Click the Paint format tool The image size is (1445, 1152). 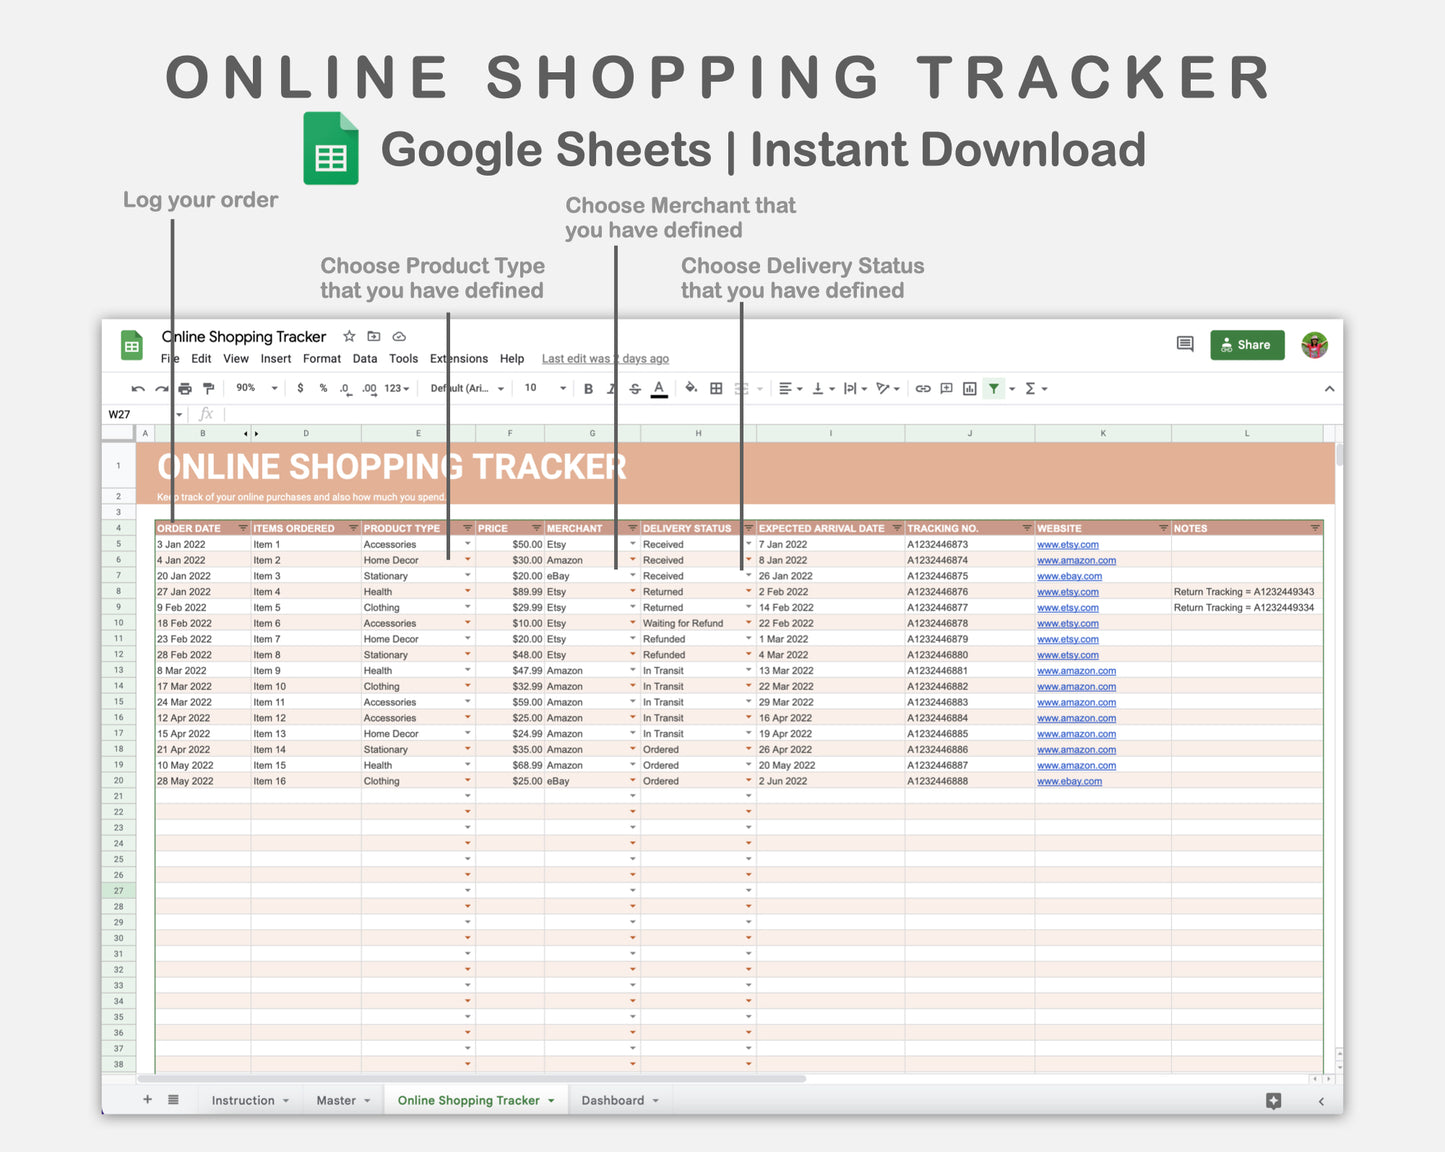(x=207, y=388)
